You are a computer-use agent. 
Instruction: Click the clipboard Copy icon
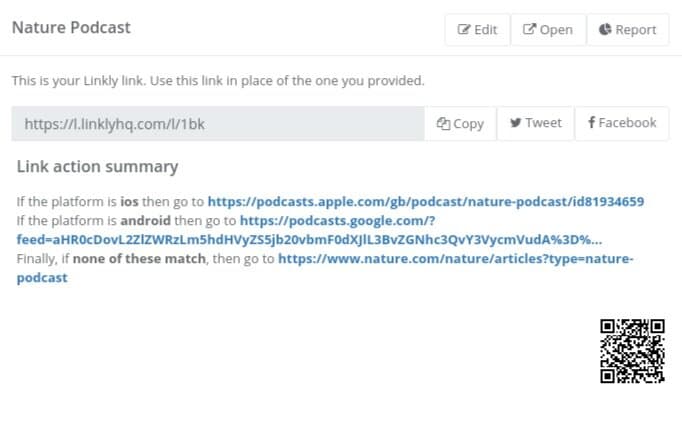(x=444, y=124)
